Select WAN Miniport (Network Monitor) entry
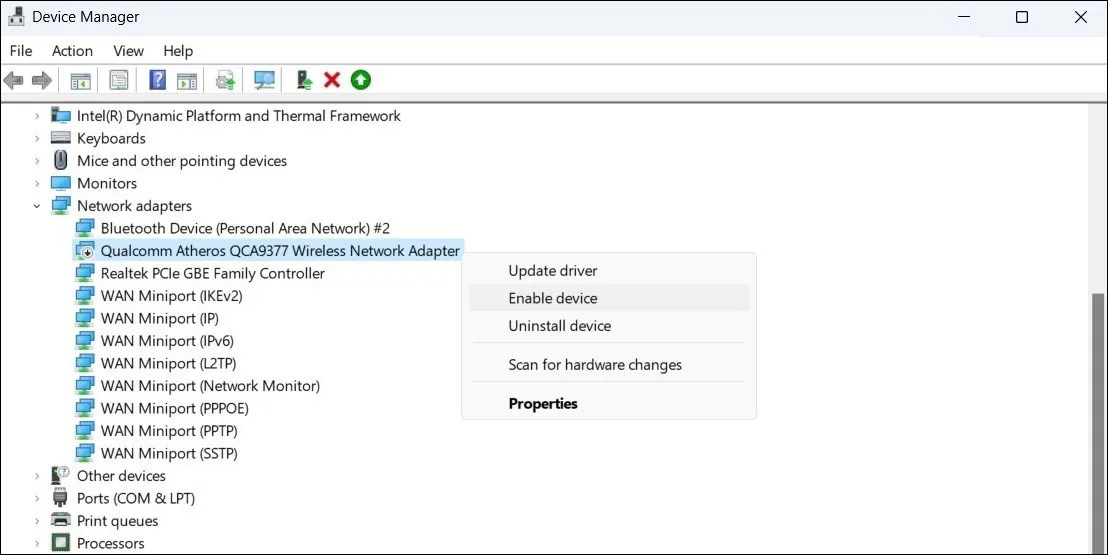 (210, 386)
